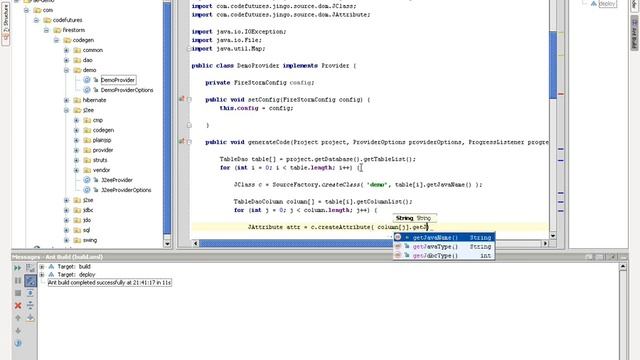Expand the swing package

[67, 240]
